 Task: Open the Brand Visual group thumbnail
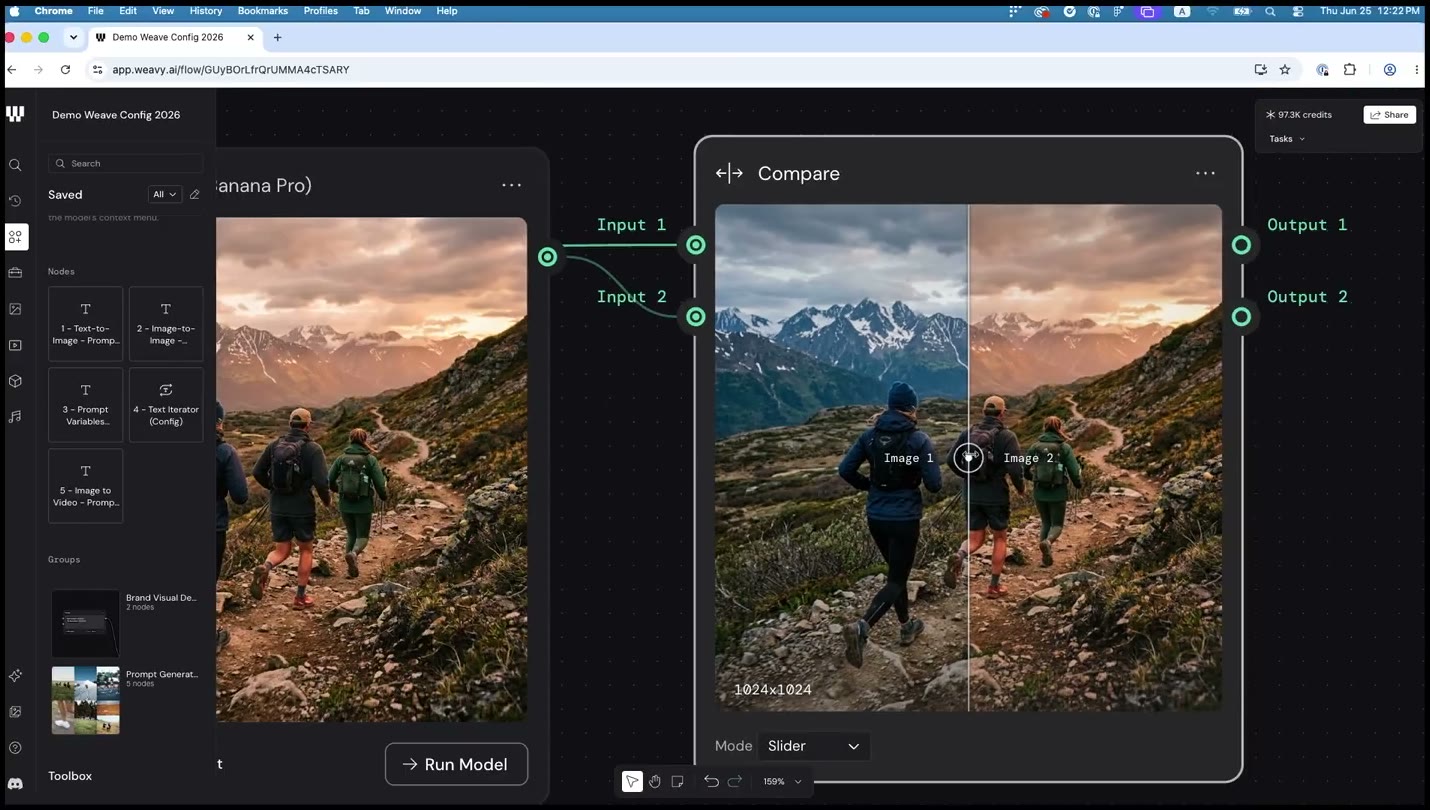click(85, 623)
